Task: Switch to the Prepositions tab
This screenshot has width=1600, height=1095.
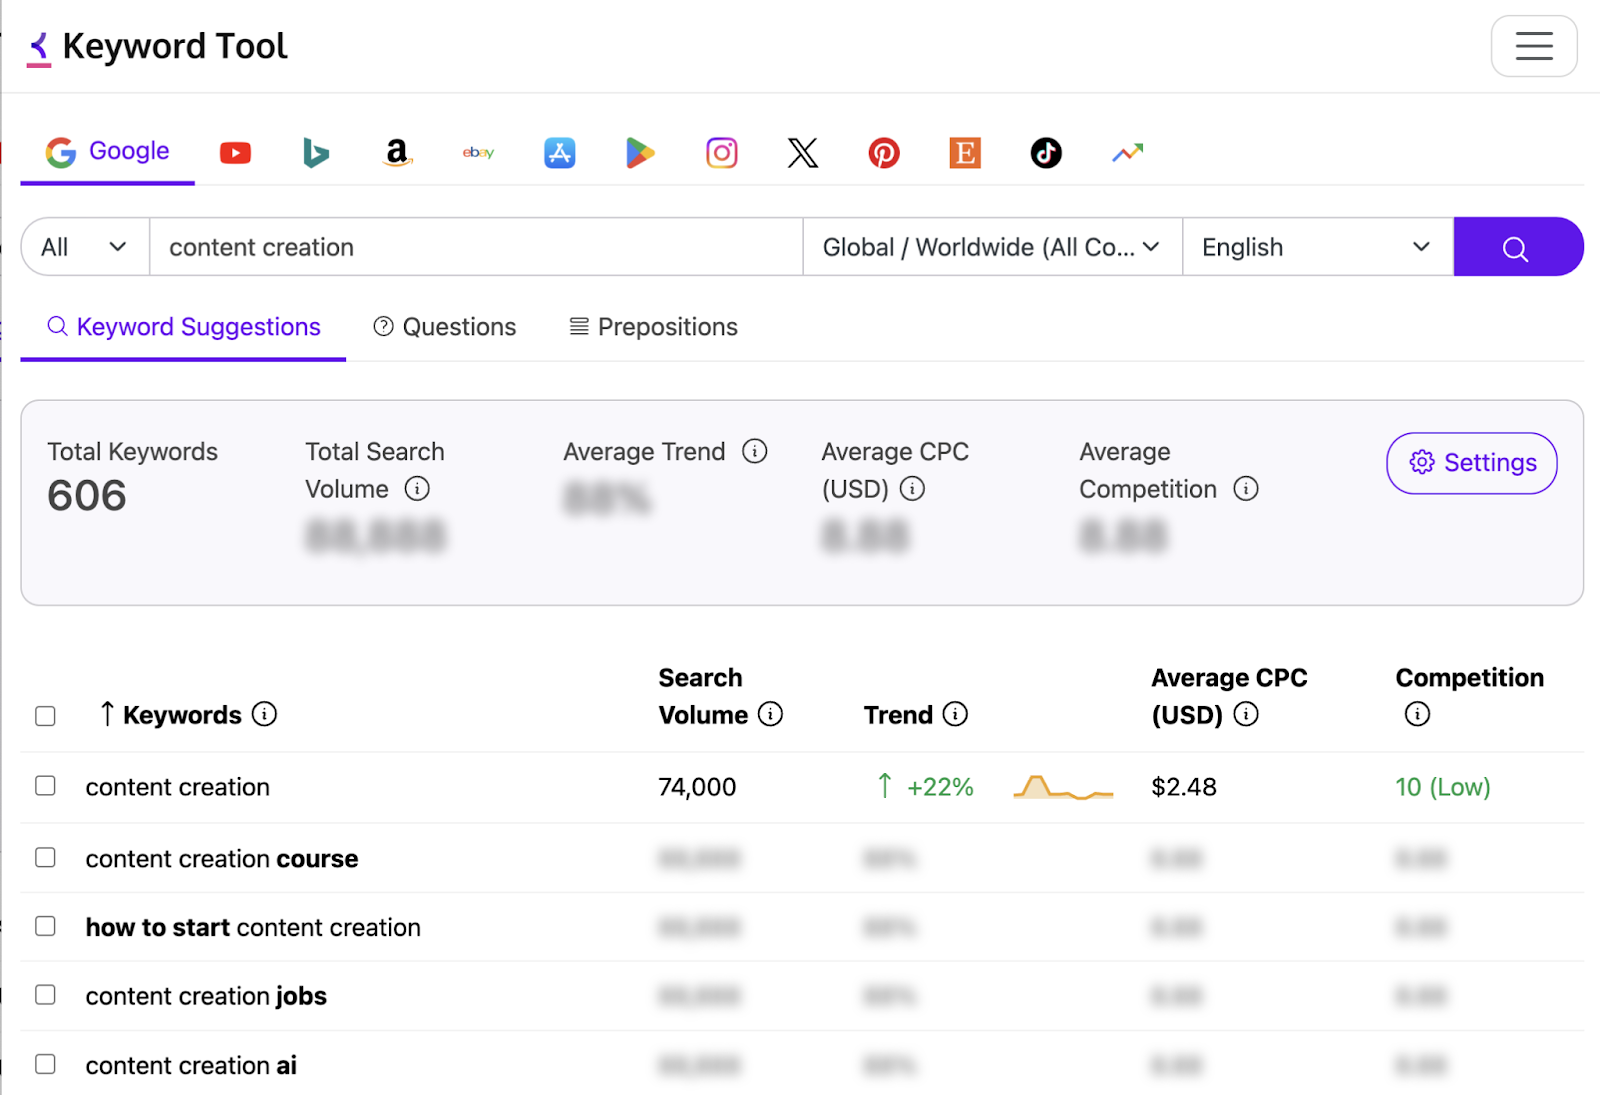Action: [654, 327]
